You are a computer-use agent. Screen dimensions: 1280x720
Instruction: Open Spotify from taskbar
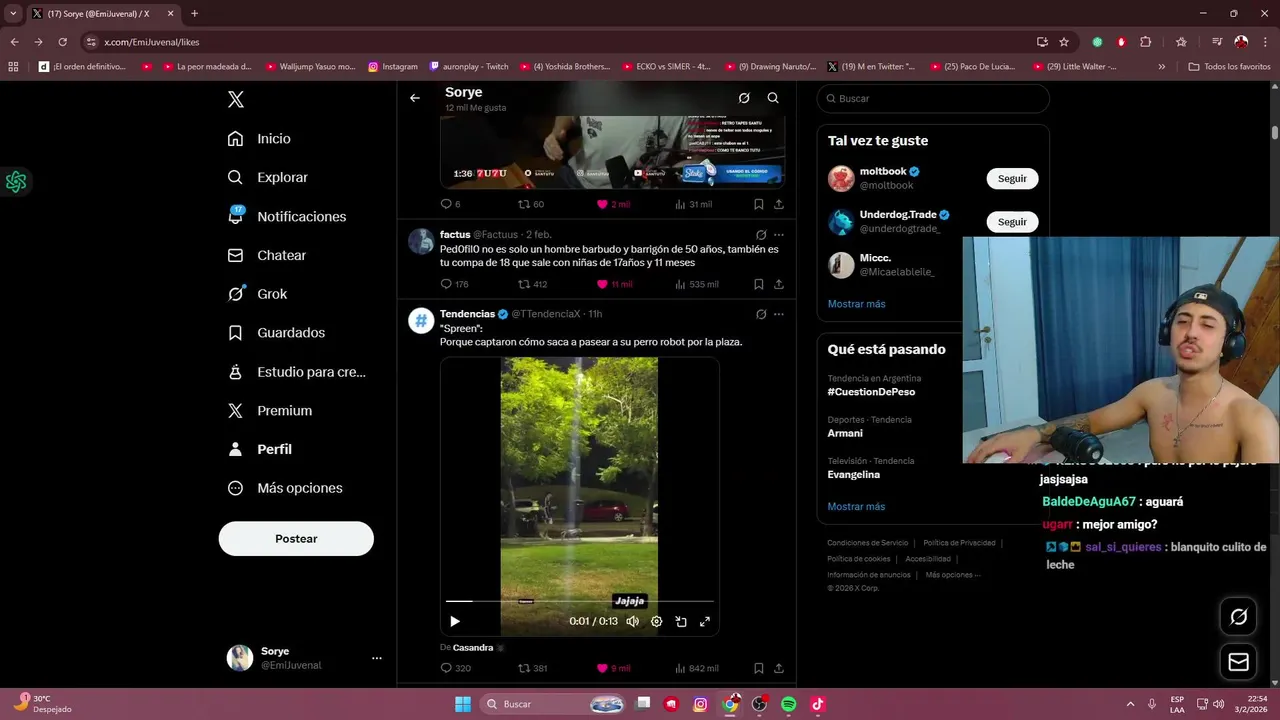tap(788, 704)
